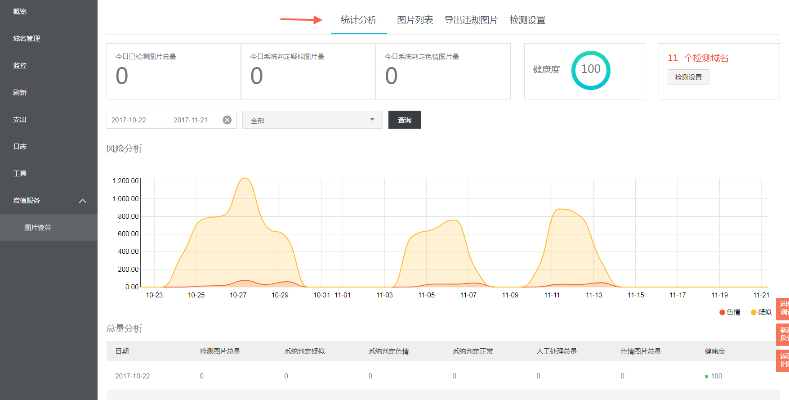This screenshot has width=789, height=400.
Task: Collapse the 增值服务 sidebar section chevron
Action: (83, 201)
